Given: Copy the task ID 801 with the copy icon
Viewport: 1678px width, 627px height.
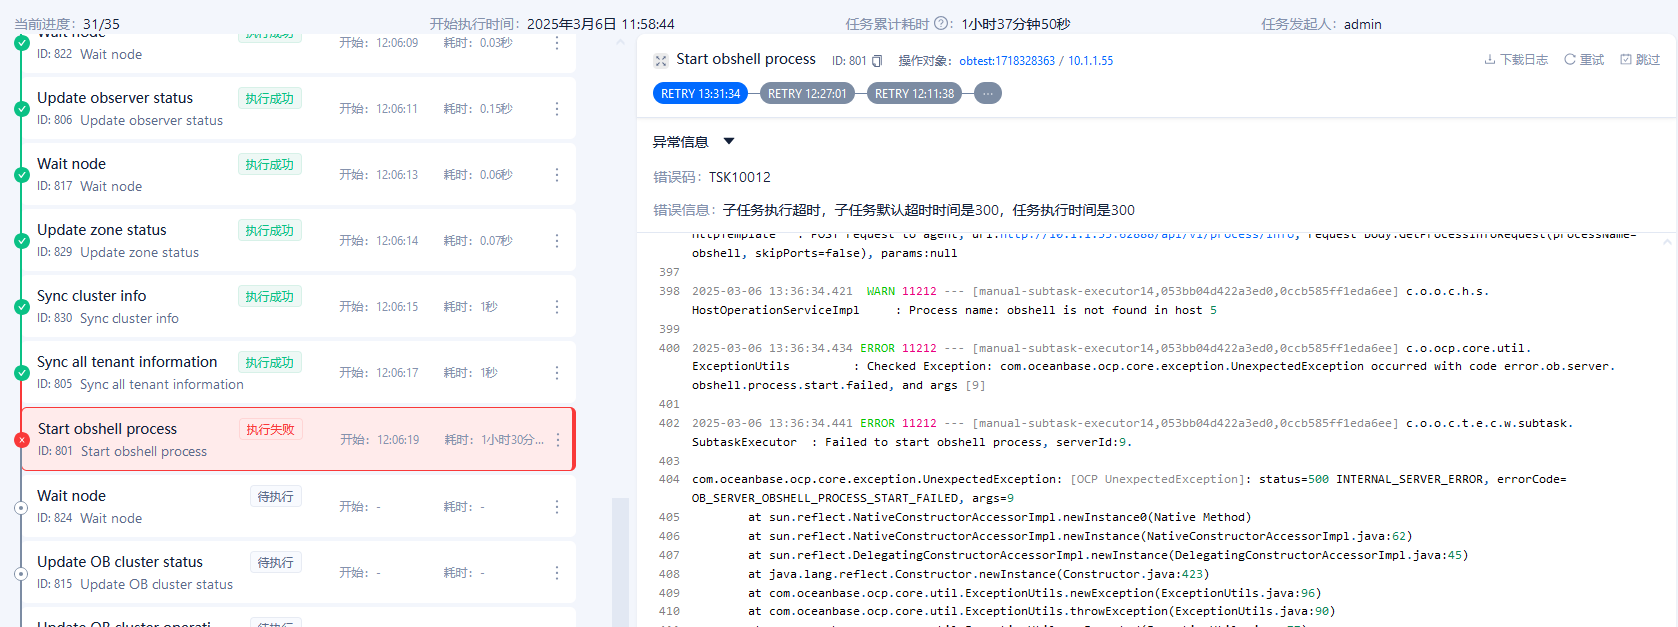Looking at the screenshot, I should pyautogui.click(x=877, y=61).
